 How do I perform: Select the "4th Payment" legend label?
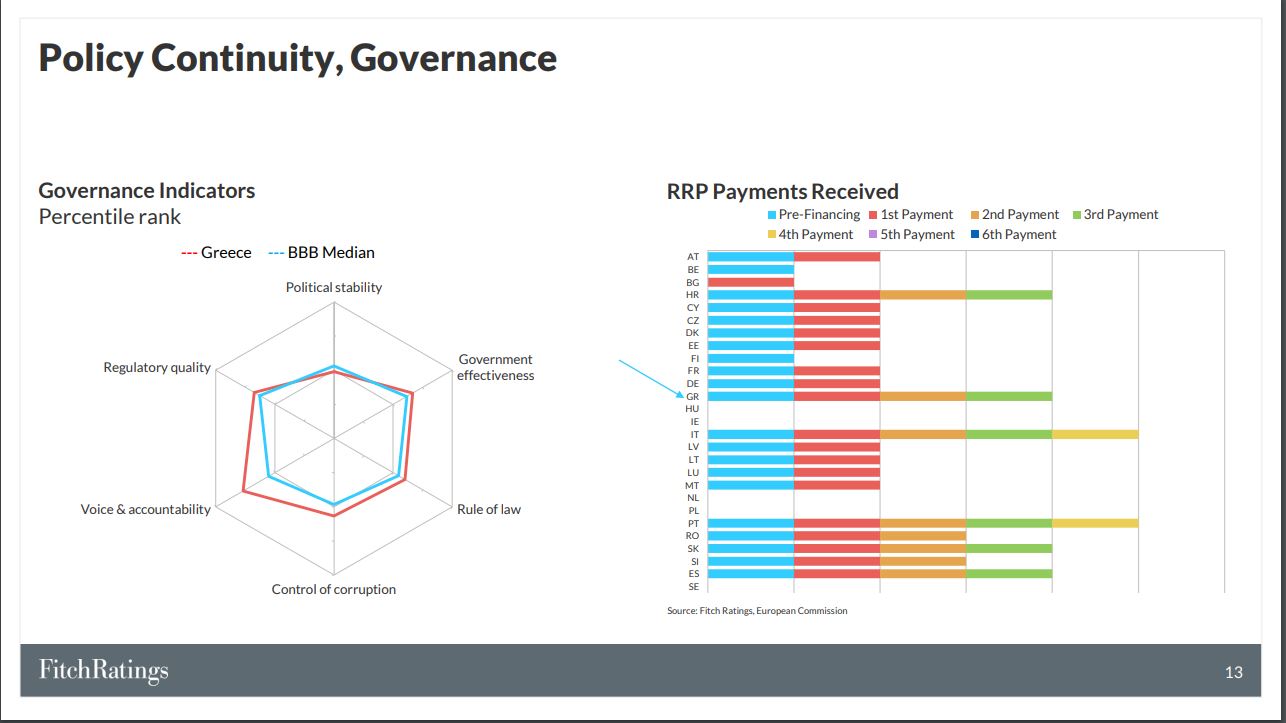(x=816, y=235)
